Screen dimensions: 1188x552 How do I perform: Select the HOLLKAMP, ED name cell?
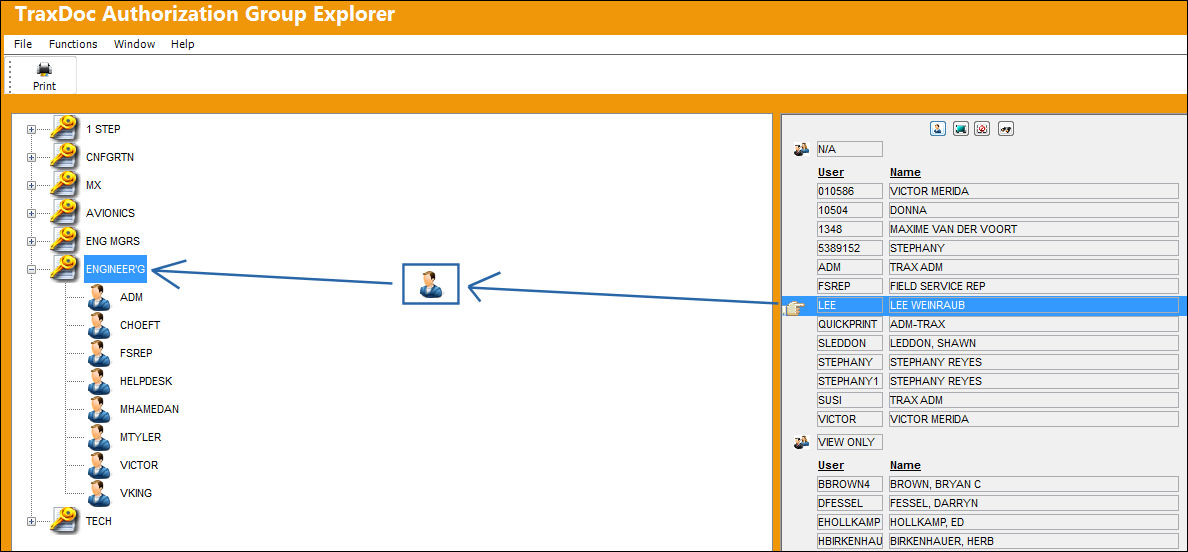point(1033,522)
